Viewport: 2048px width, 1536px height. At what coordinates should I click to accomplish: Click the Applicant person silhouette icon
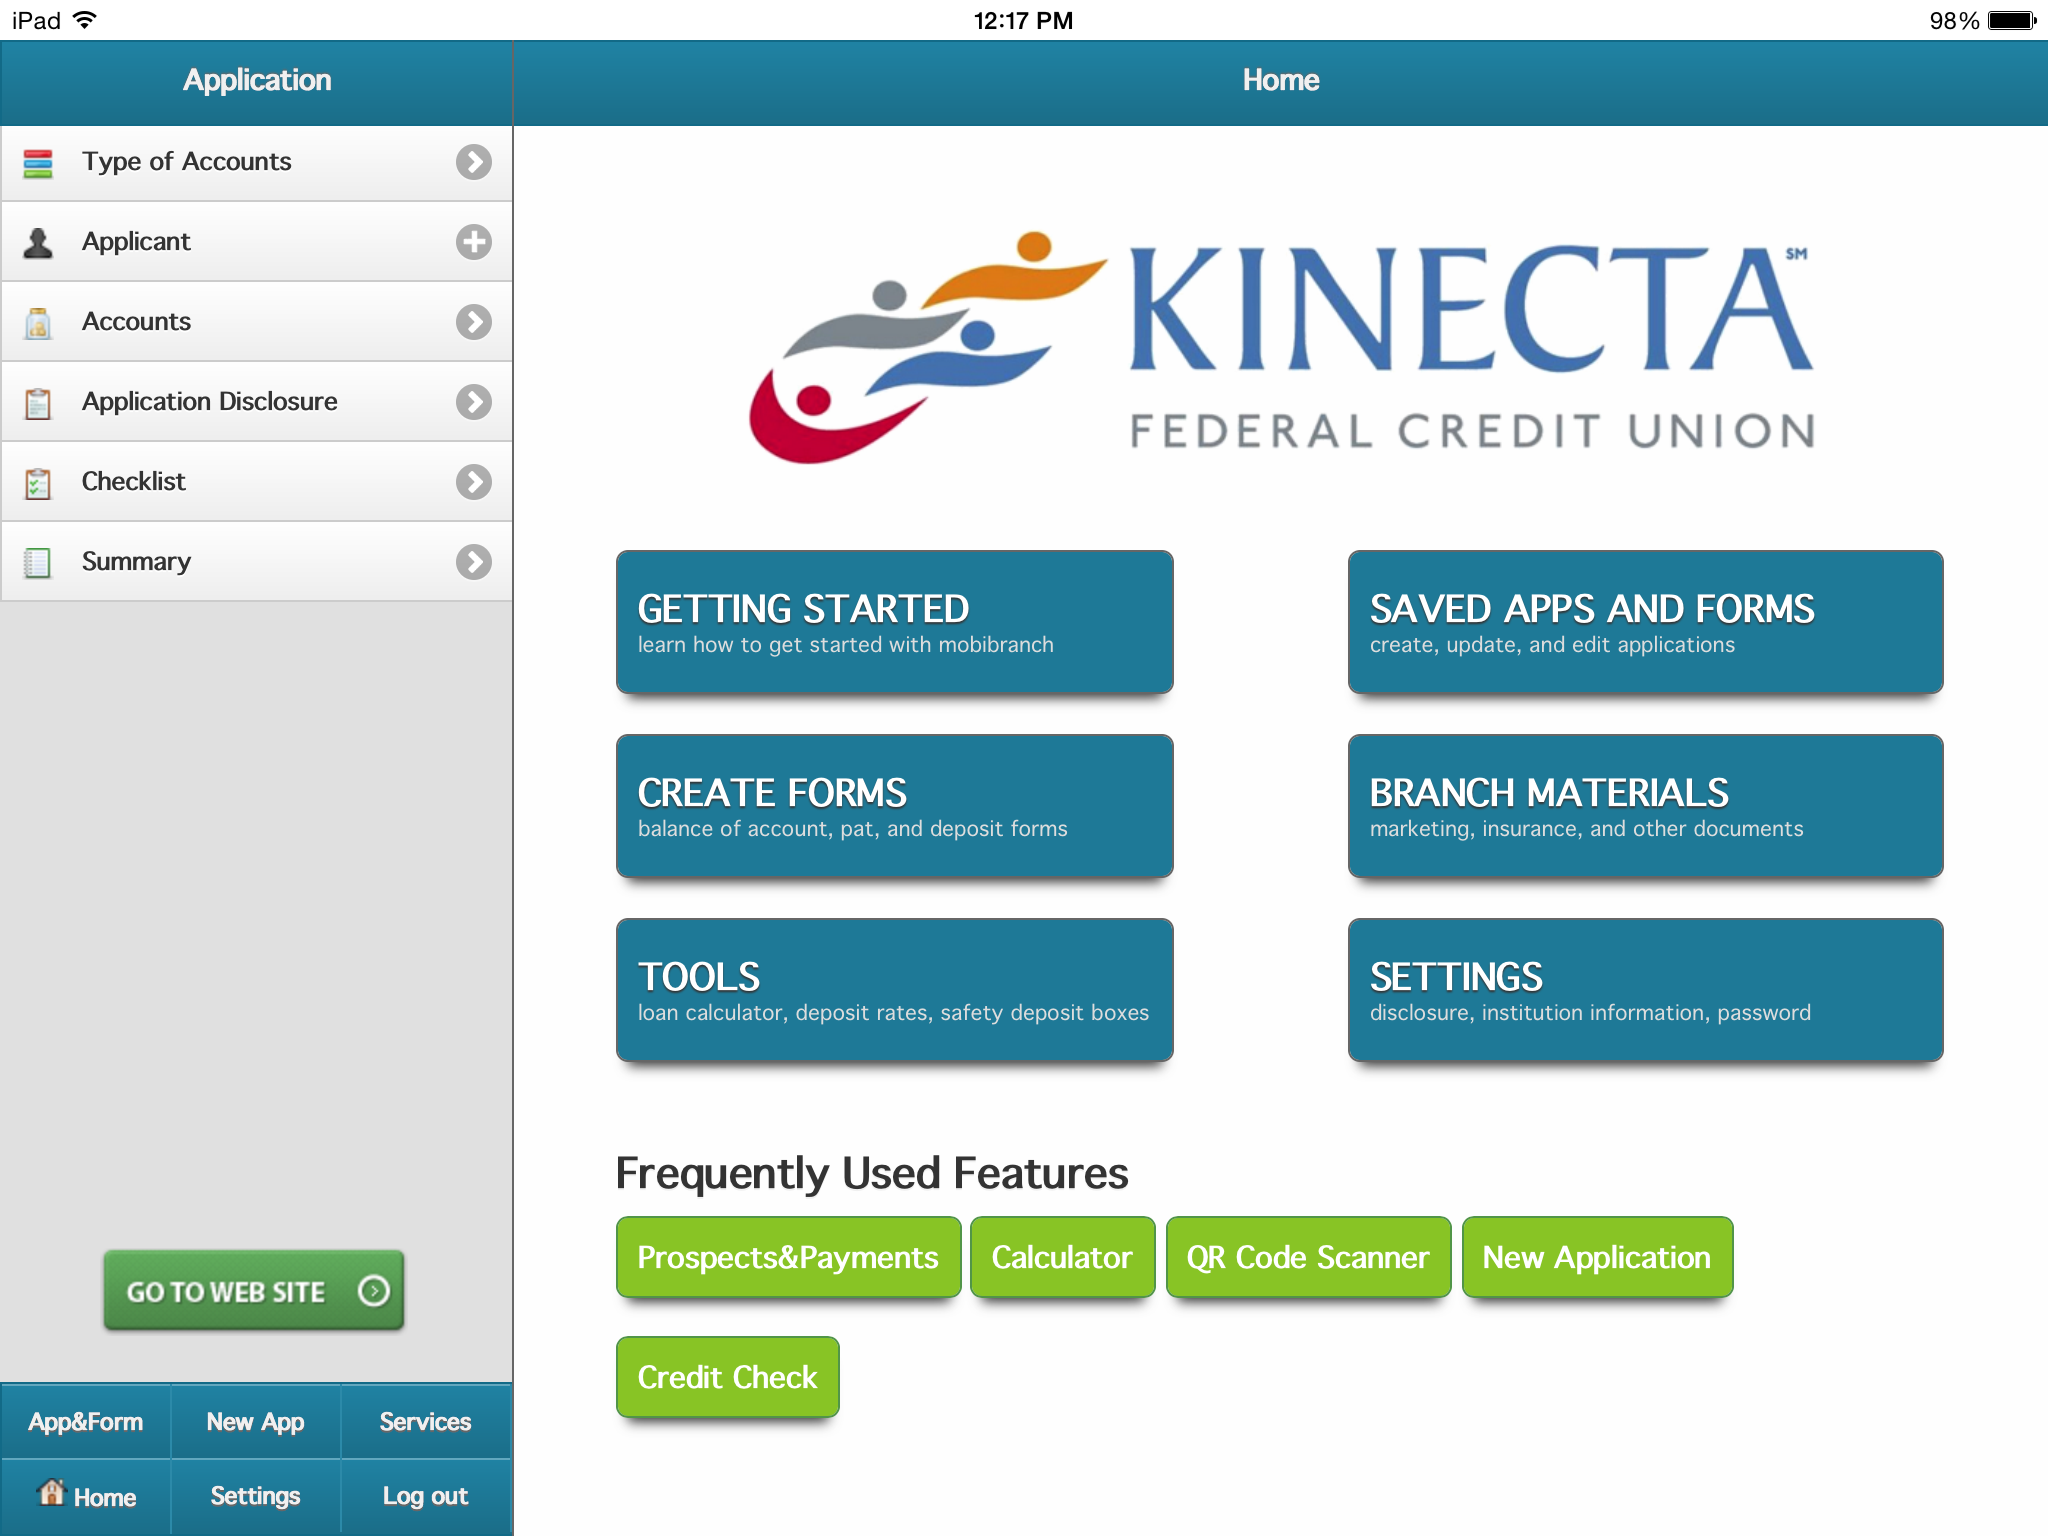(38, 243)
